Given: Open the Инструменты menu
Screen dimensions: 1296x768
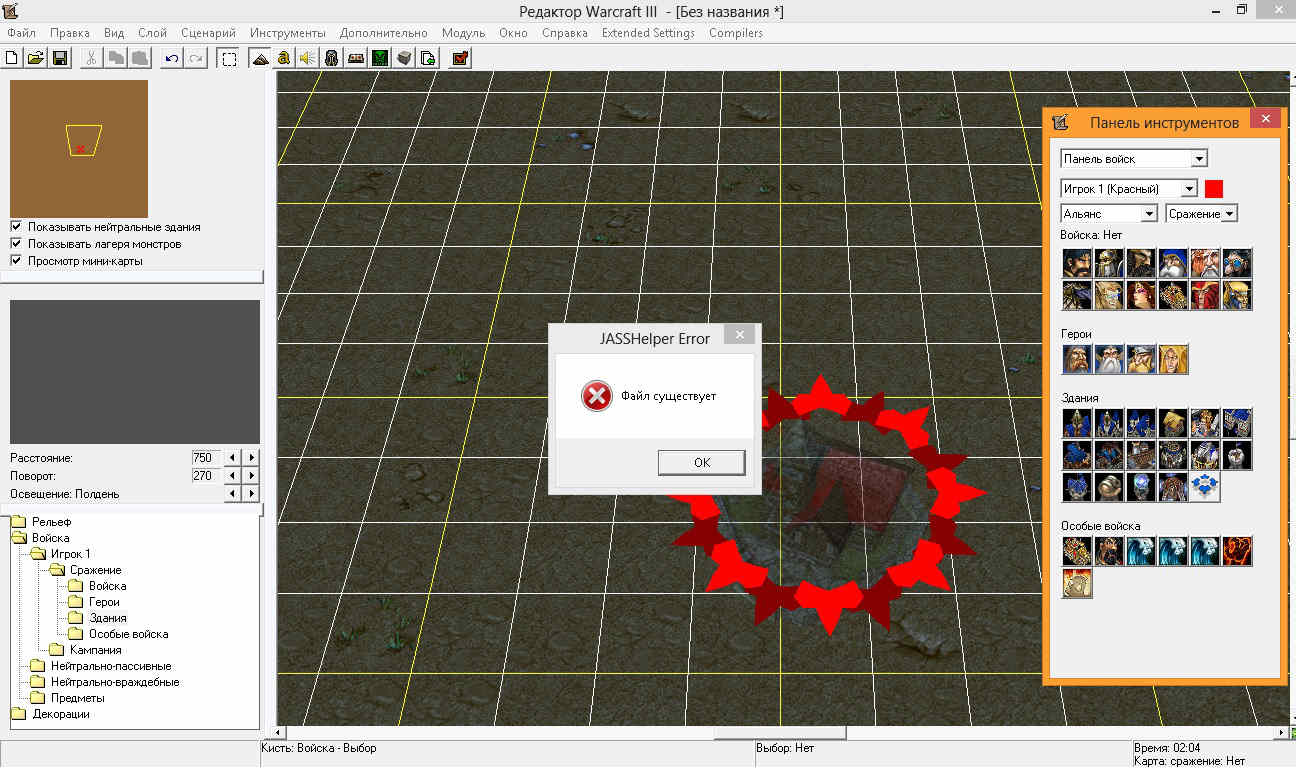Looking at the screenshot, I should point(288,33).
